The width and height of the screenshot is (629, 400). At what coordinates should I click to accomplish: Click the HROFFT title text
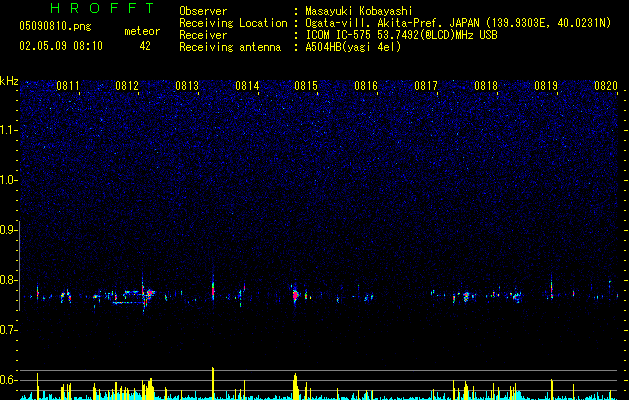tap(103, 8)
